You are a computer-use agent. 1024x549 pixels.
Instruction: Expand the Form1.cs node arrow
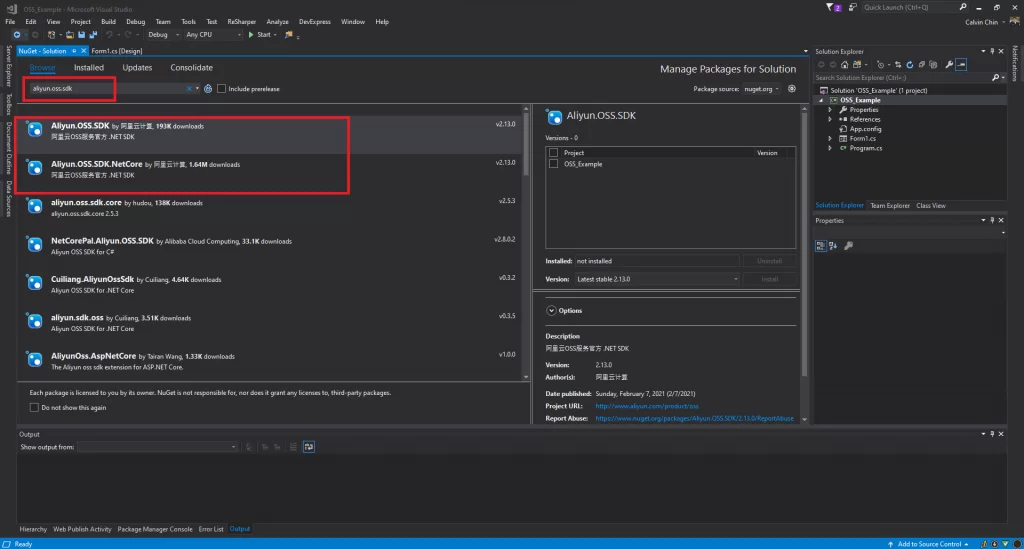[x=830, y=138]
